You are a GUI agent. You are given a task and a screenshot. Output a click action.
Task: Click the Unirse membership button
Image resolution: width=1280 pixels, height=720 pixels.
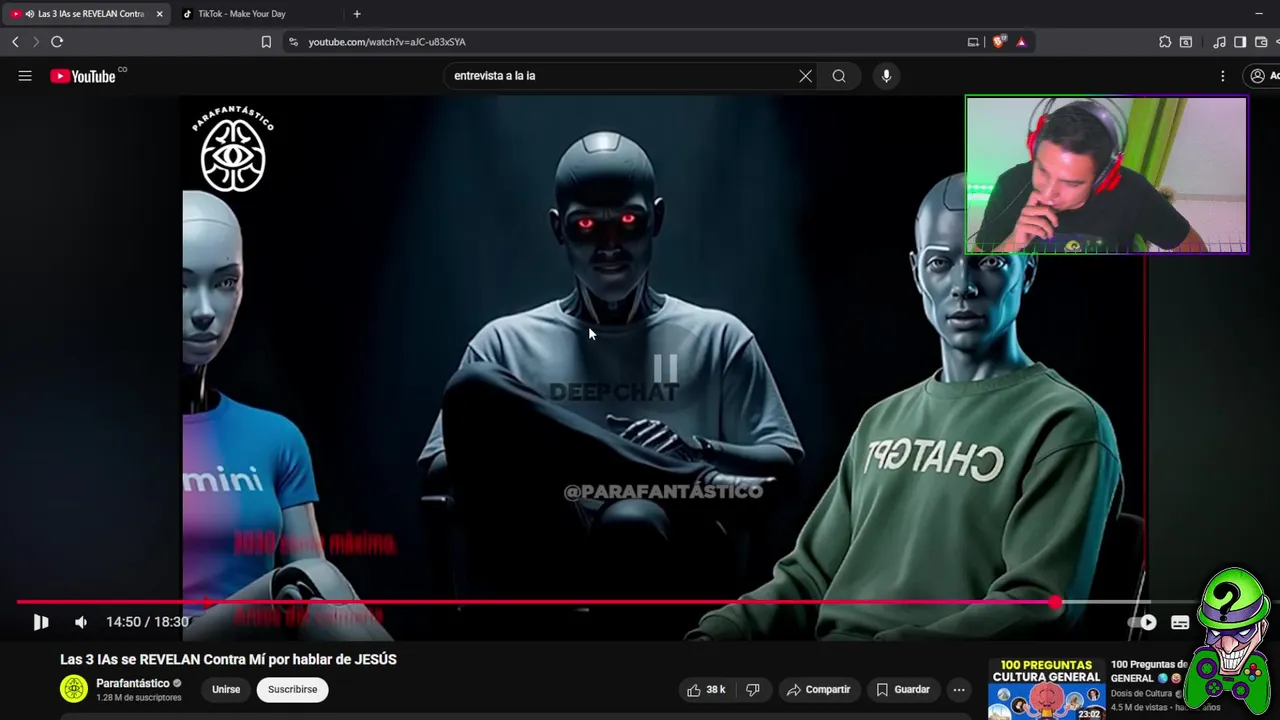226,689
